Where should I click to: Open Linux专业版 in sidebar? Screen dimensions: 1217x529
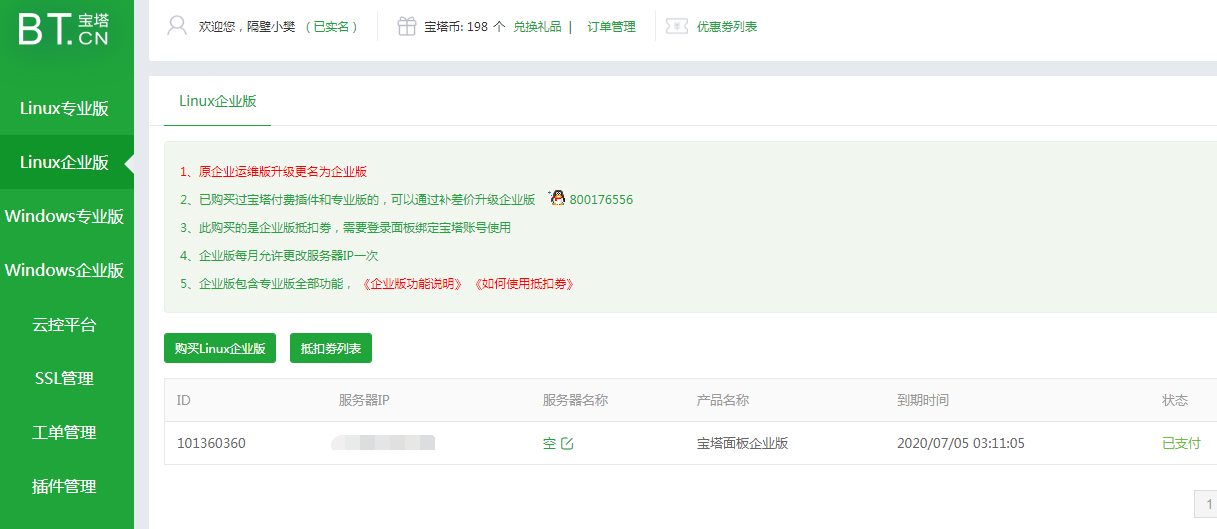click(64, 109)
